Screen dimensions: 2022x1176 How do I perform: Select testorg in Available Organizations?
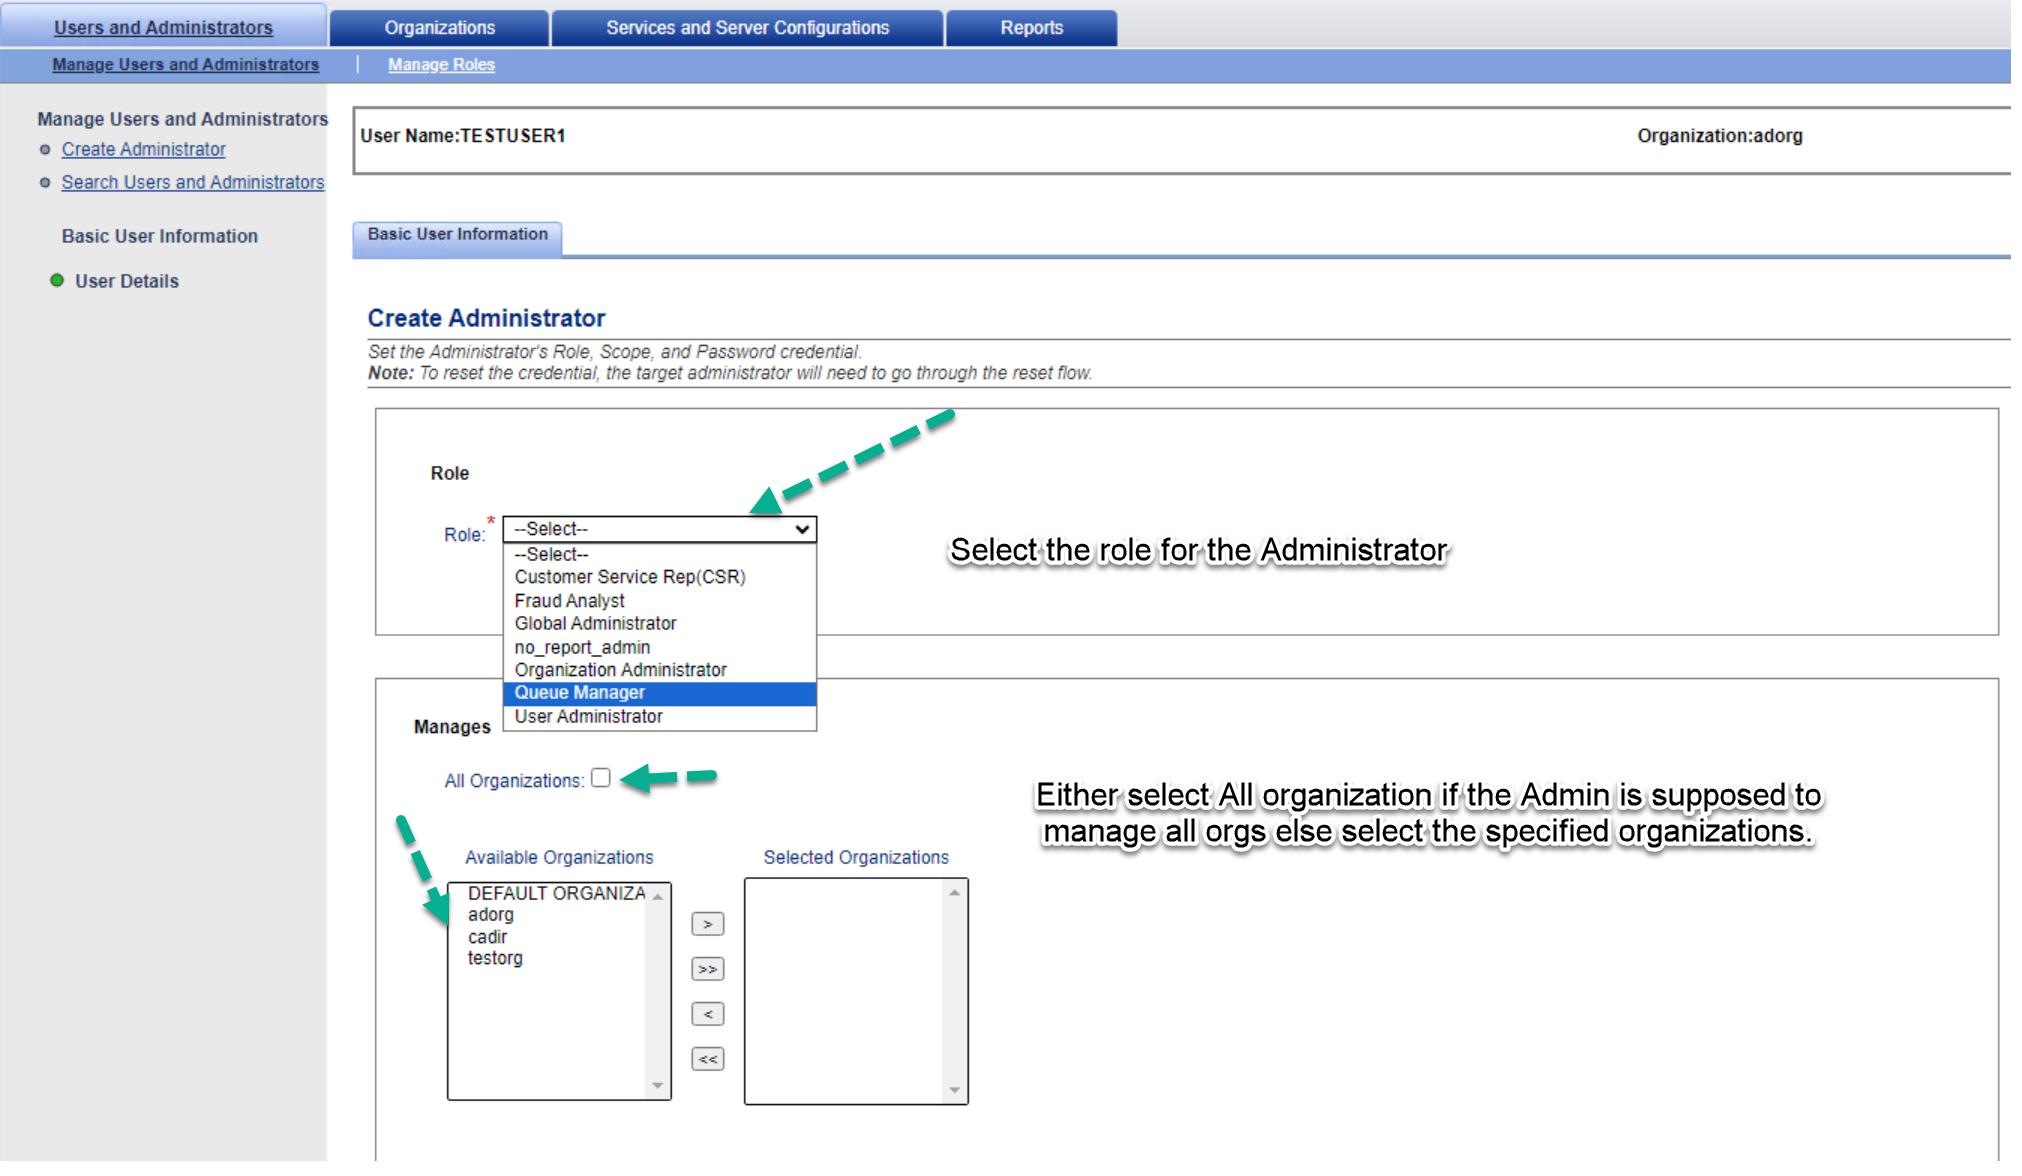point(495,958)
